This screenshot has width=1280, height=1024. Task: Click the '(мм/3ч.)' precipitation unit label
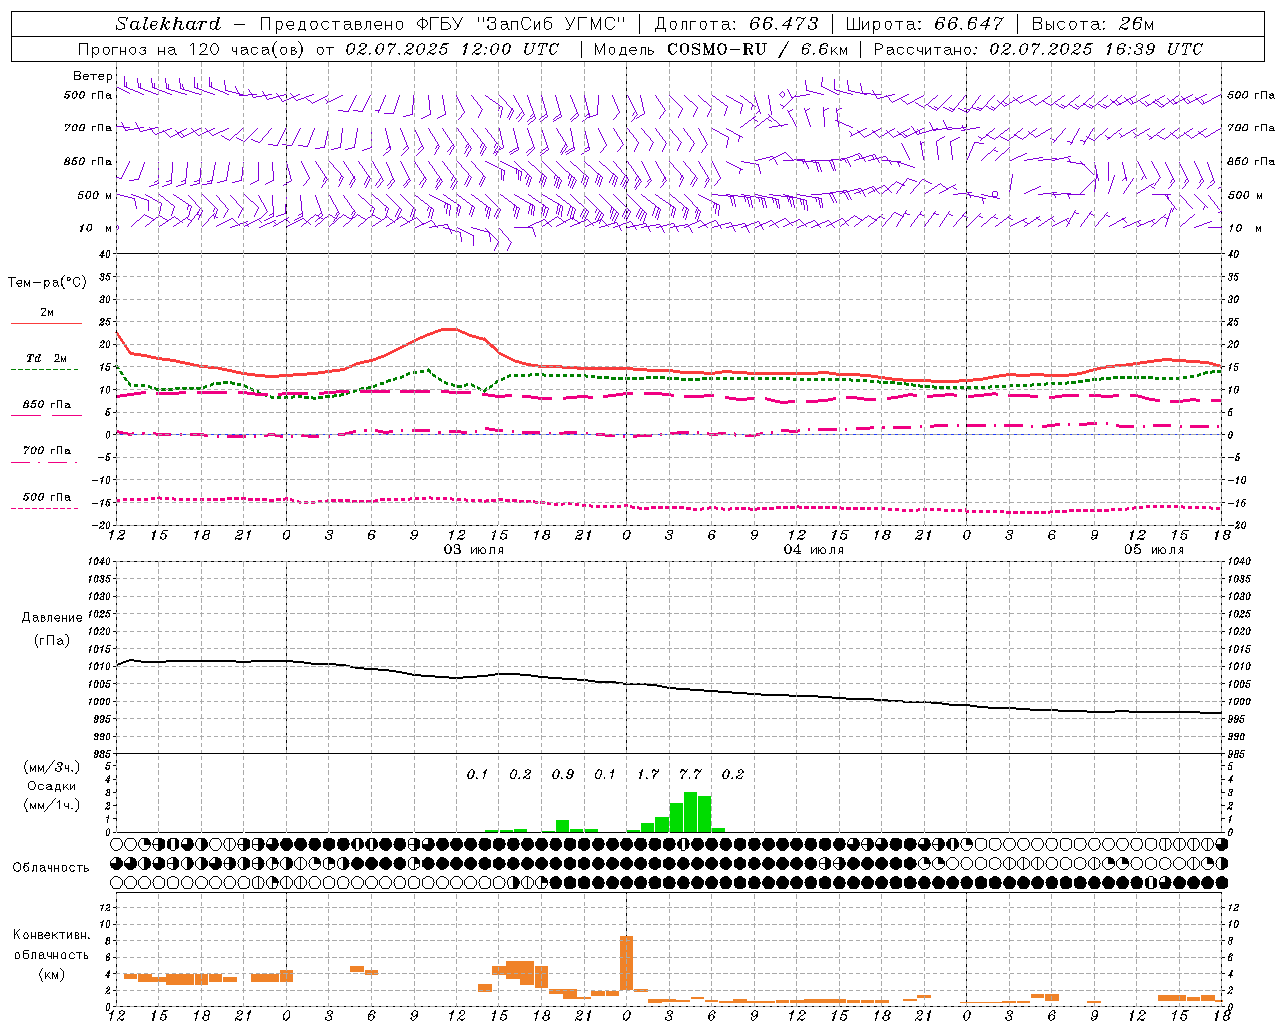pyautogui.click(x=52, y=768)
